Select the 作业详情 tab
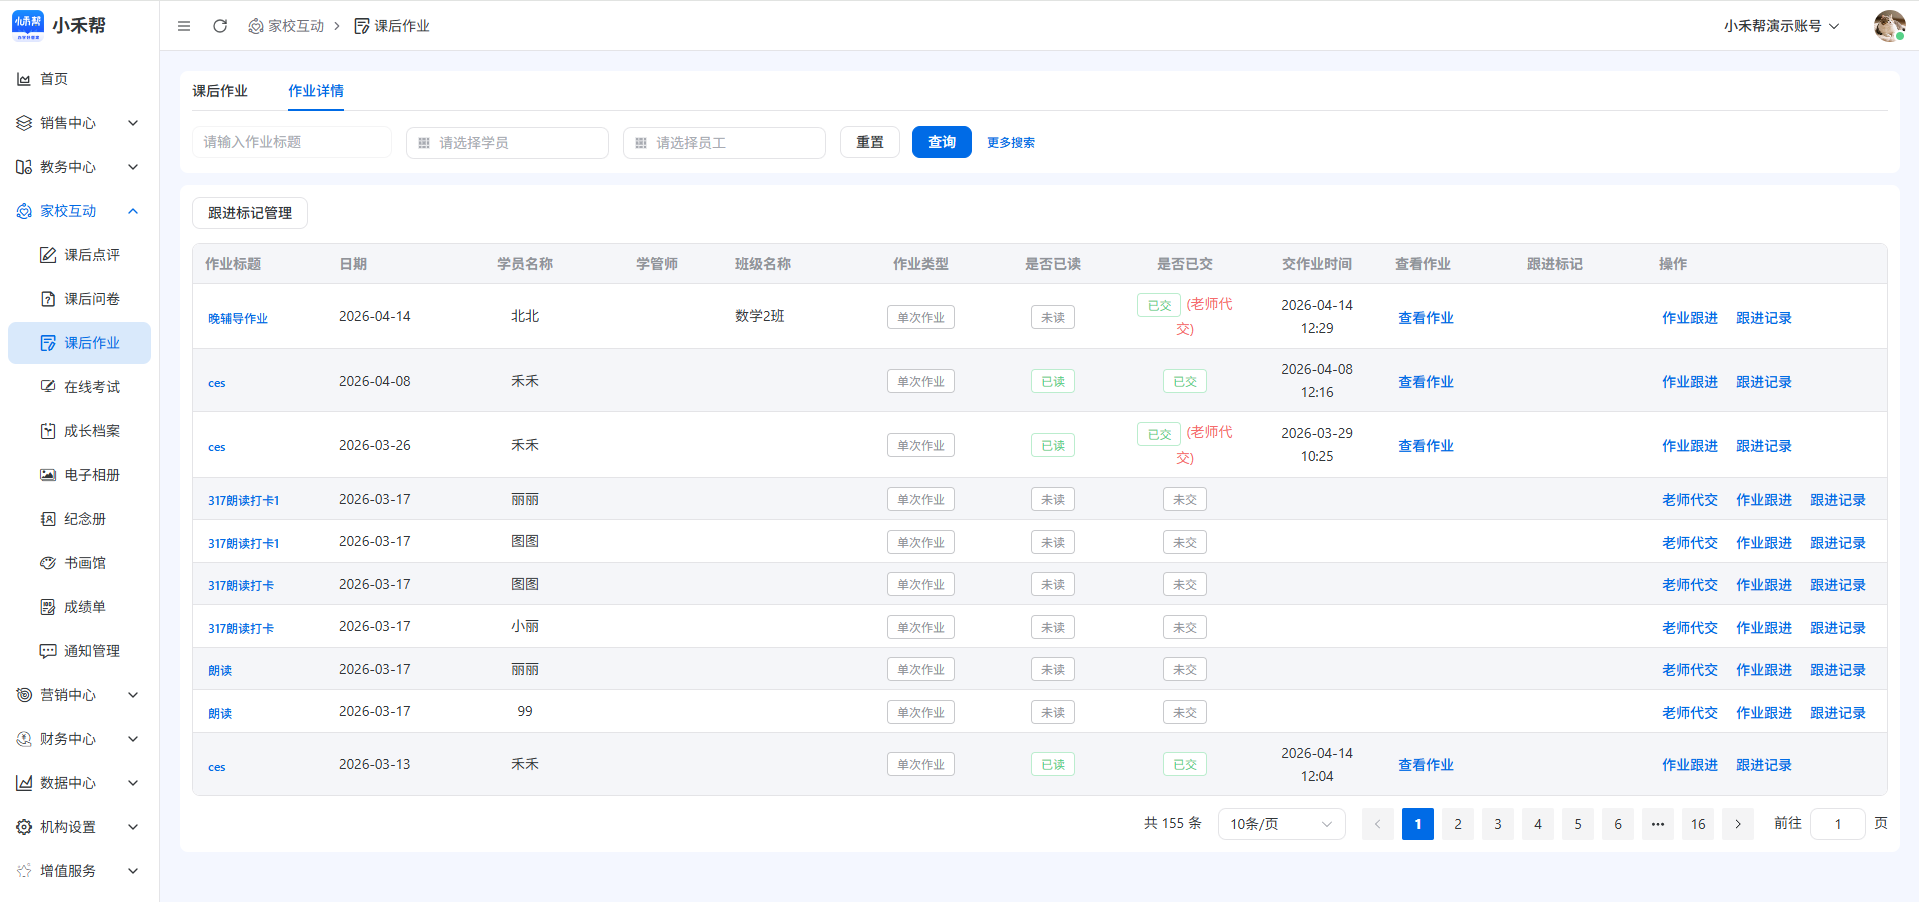This screenshot has height=902, width=1919. pos(316,91)
